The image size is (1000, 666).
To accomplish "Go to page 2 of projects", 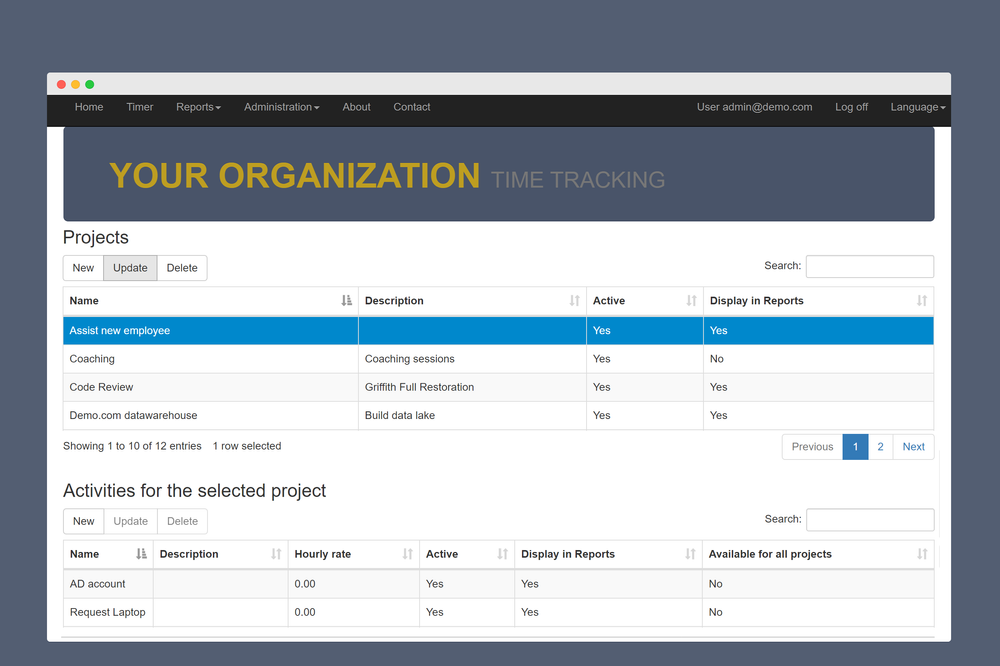I will pyautogui.click(x=880, y=446).
